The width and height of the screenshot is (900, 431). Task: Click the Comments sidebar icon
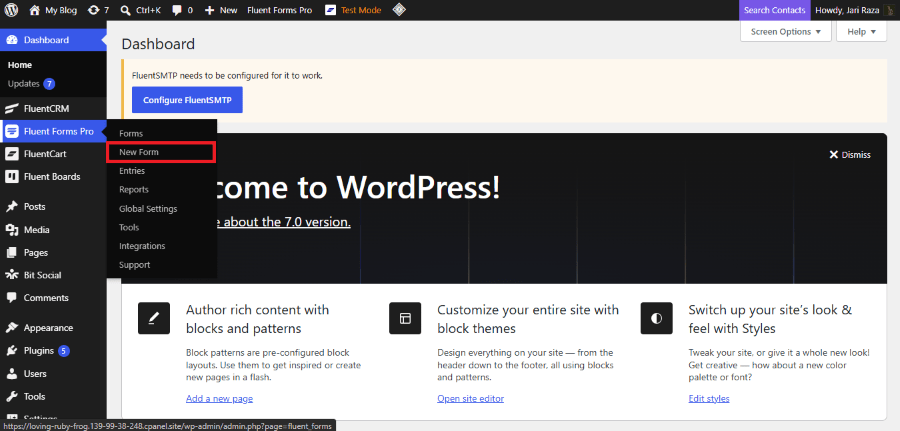coord(12,298)
